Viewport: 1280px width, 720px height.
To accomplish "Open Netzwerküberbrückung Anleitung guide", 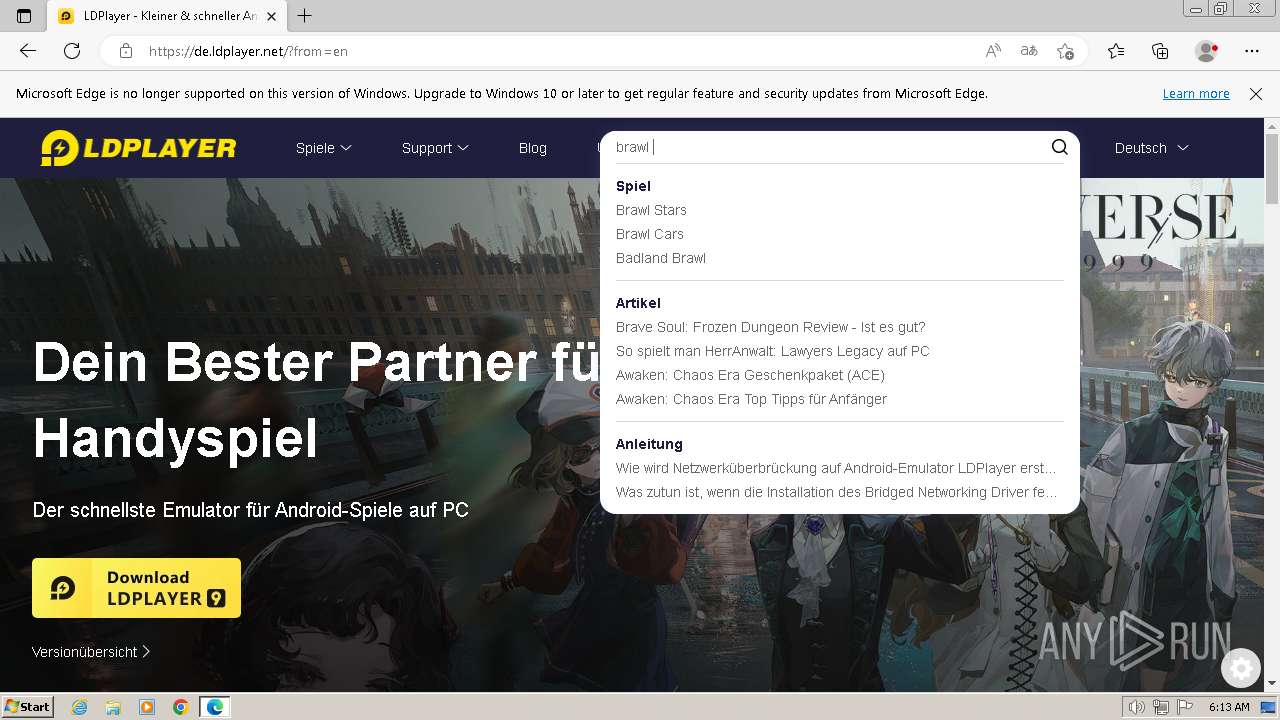I will pyautogui.click(x=836, y=468).
